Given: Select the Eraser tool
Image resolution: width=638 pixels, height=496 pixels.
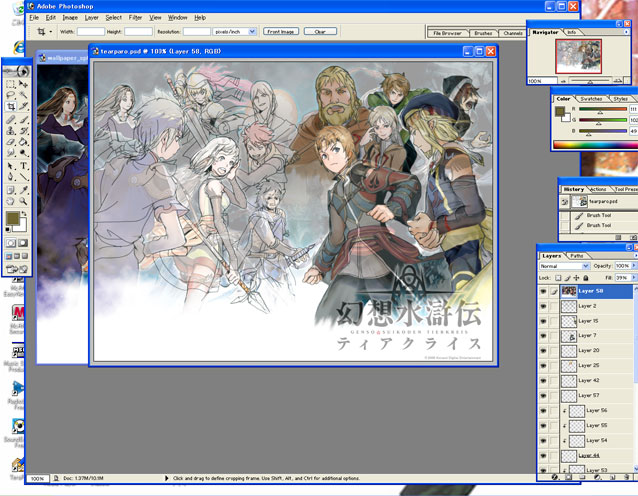Looking at the screenshot, I should point(11,142).
